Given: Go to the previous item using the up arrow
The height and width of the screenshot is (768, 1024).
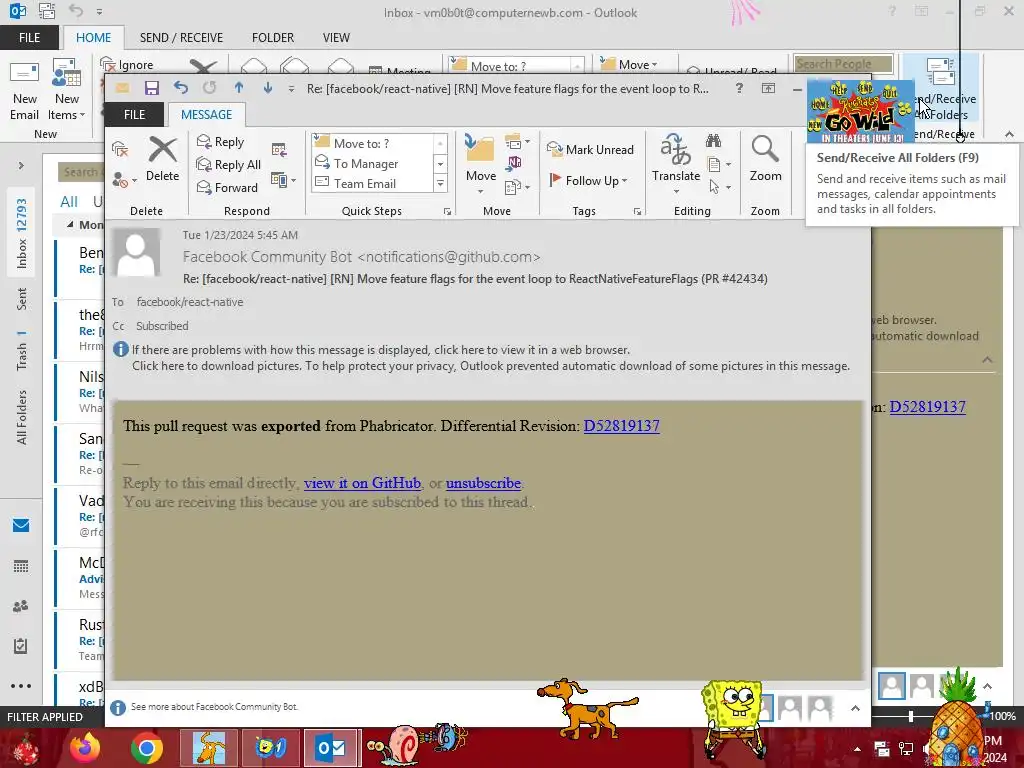Looking at the screenshot, I should click(x=239, y=88).
